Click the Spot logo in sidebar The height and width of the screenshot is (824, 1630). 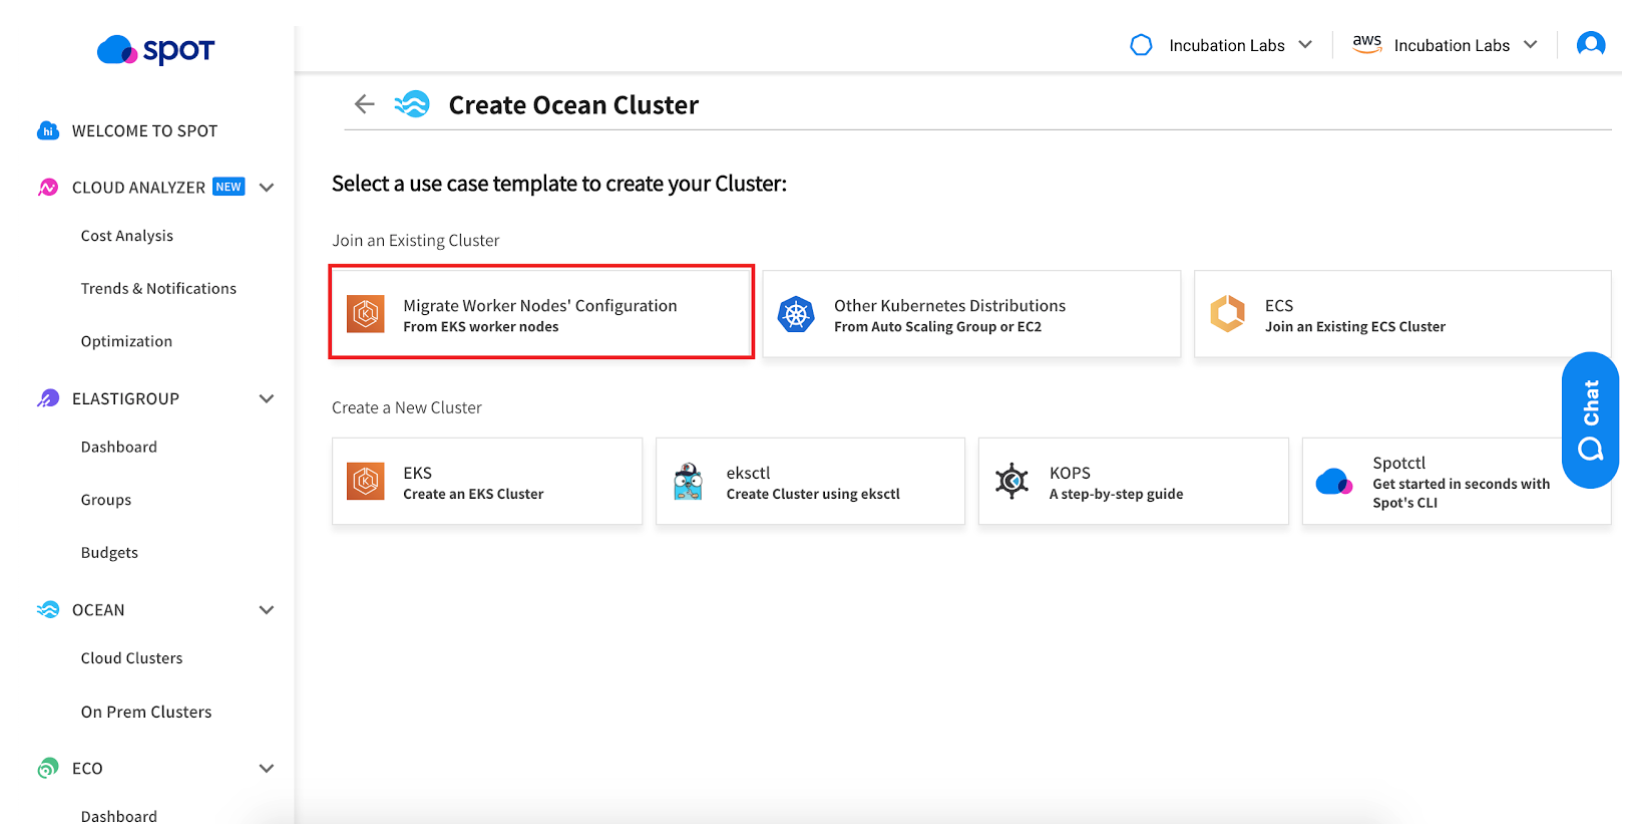pos(156,50)
